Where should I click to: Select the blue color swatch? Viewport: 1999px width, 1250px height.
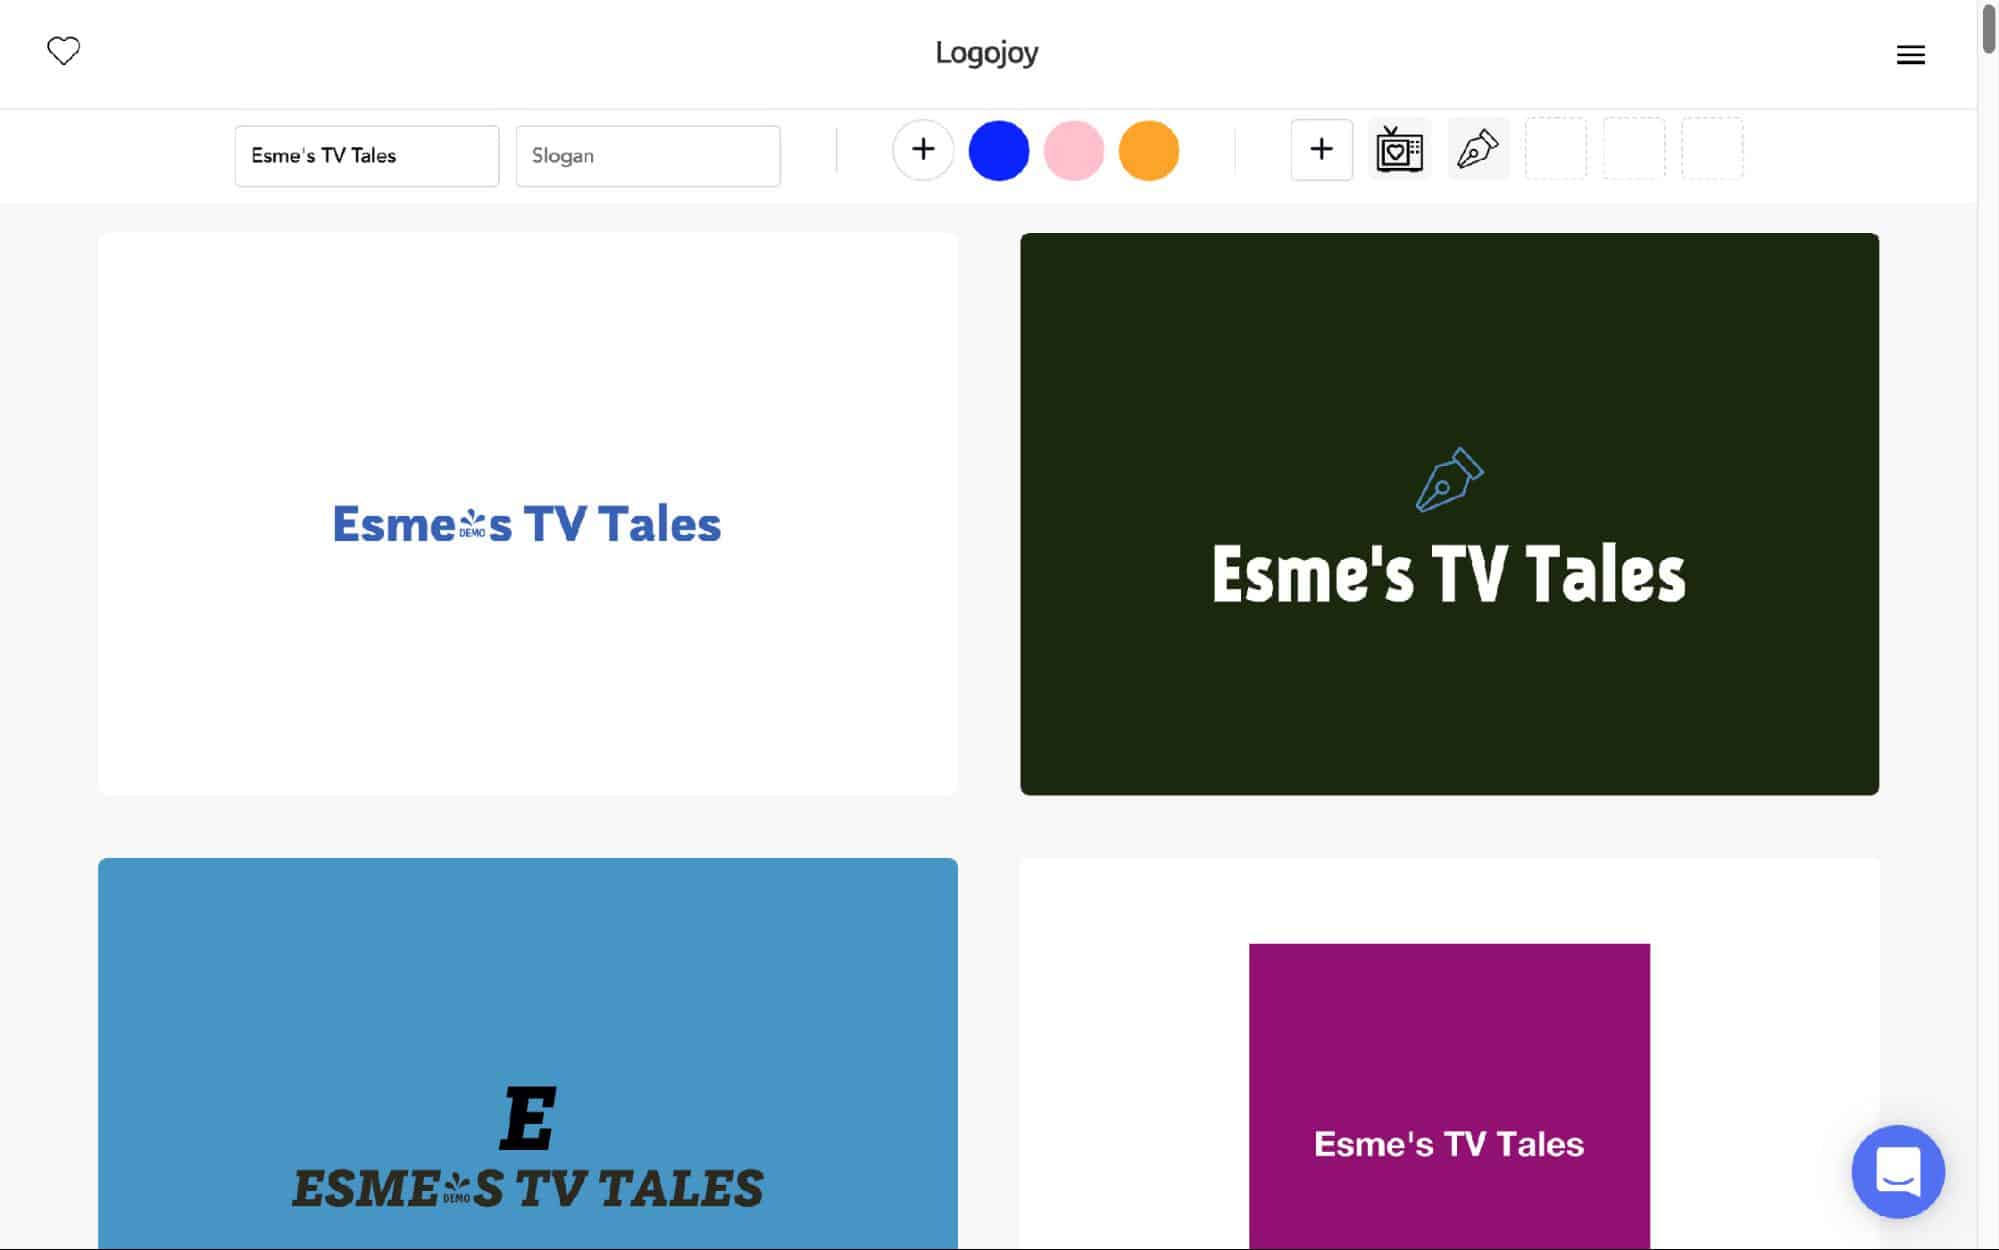pos(998,150)
